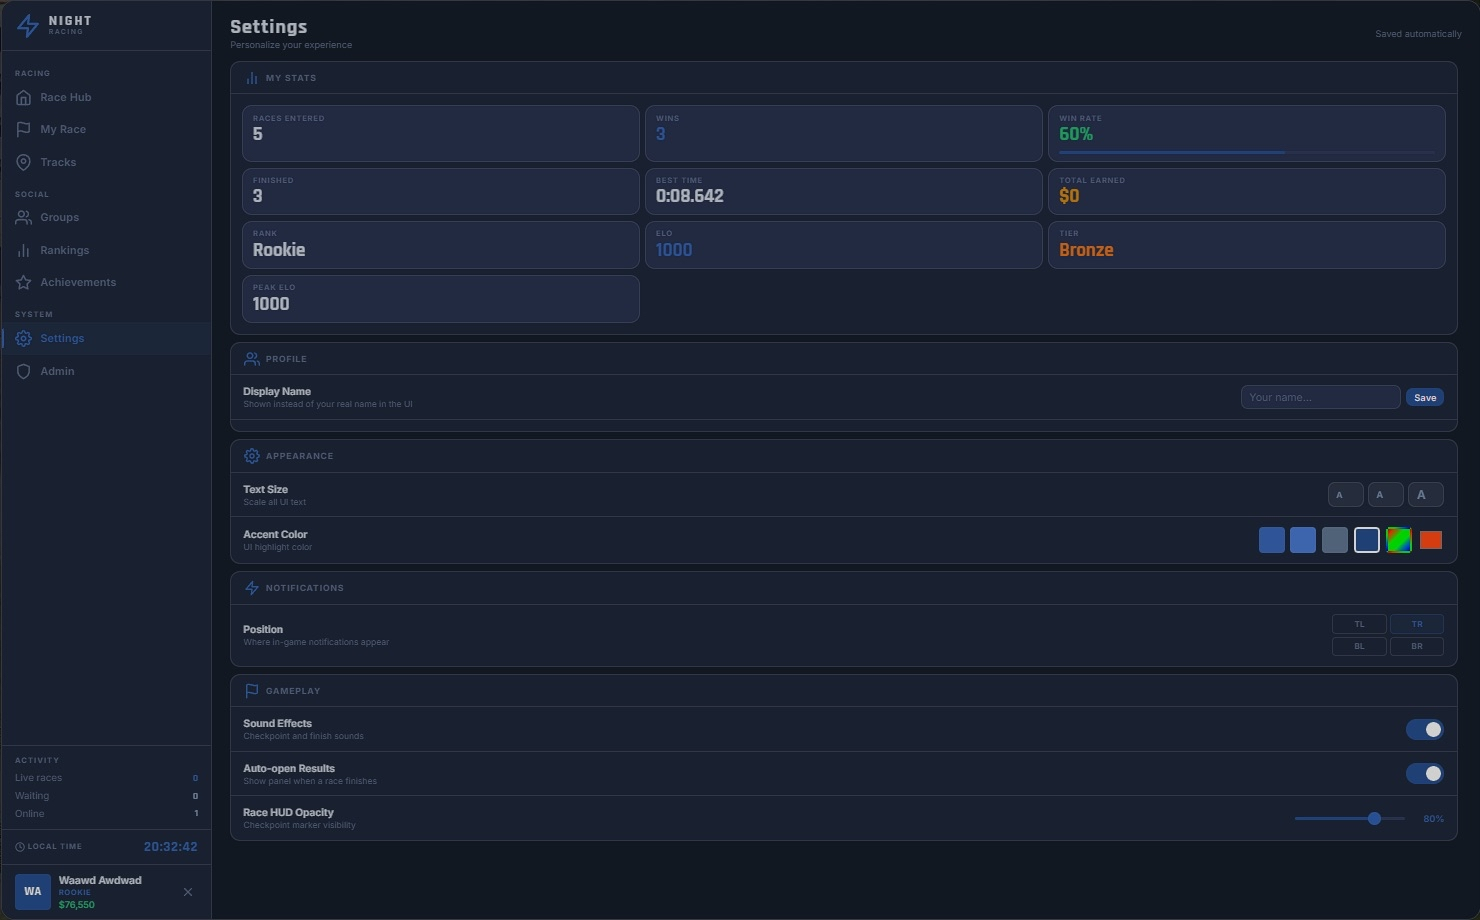Save the display name

coord(1425,397)
